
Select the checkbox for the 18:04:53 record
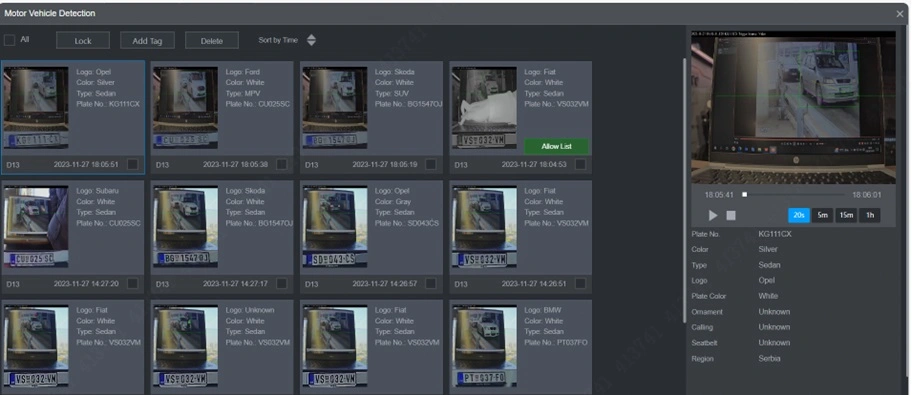click(x=580, y=165)
